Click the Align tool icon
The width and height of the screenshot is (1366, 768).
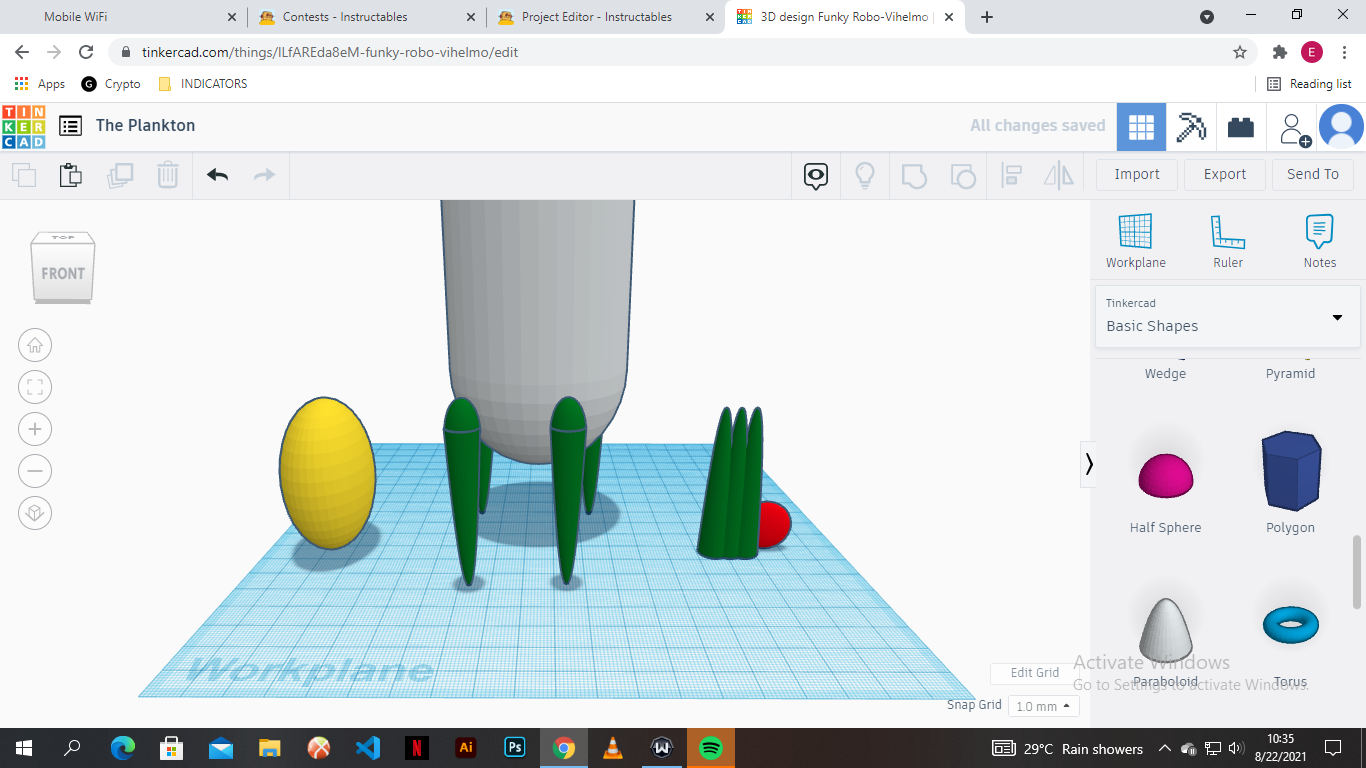(x=1011, y=176)
